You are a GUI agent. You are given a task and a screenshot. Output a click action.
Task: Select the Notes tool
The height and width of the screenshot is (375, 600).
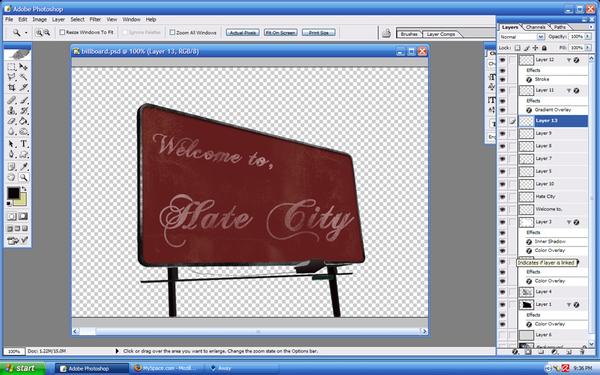click(x=11, y=167)
